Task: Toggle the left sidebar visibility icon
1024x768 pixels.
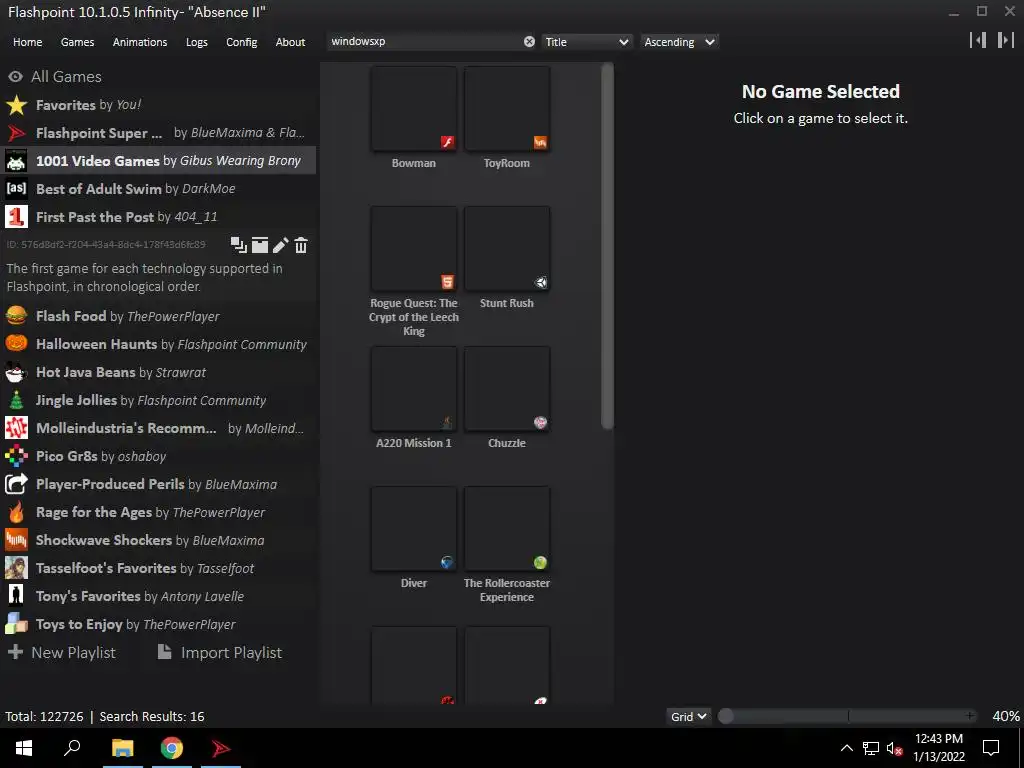Action: 978,40
